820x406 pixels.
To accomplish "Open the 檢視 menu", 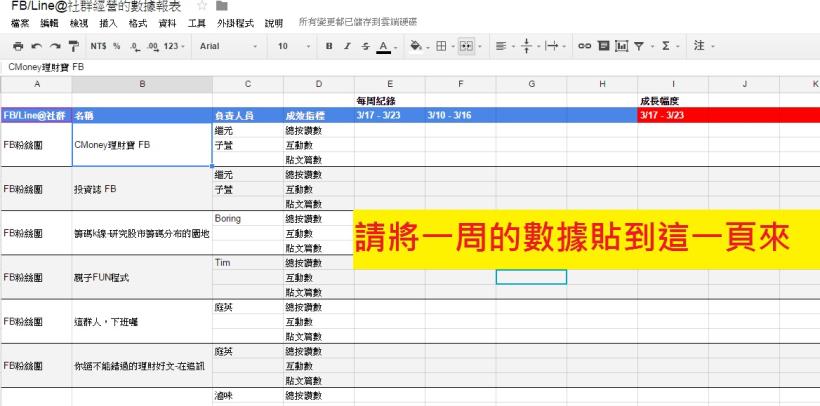I will point(79,23).
